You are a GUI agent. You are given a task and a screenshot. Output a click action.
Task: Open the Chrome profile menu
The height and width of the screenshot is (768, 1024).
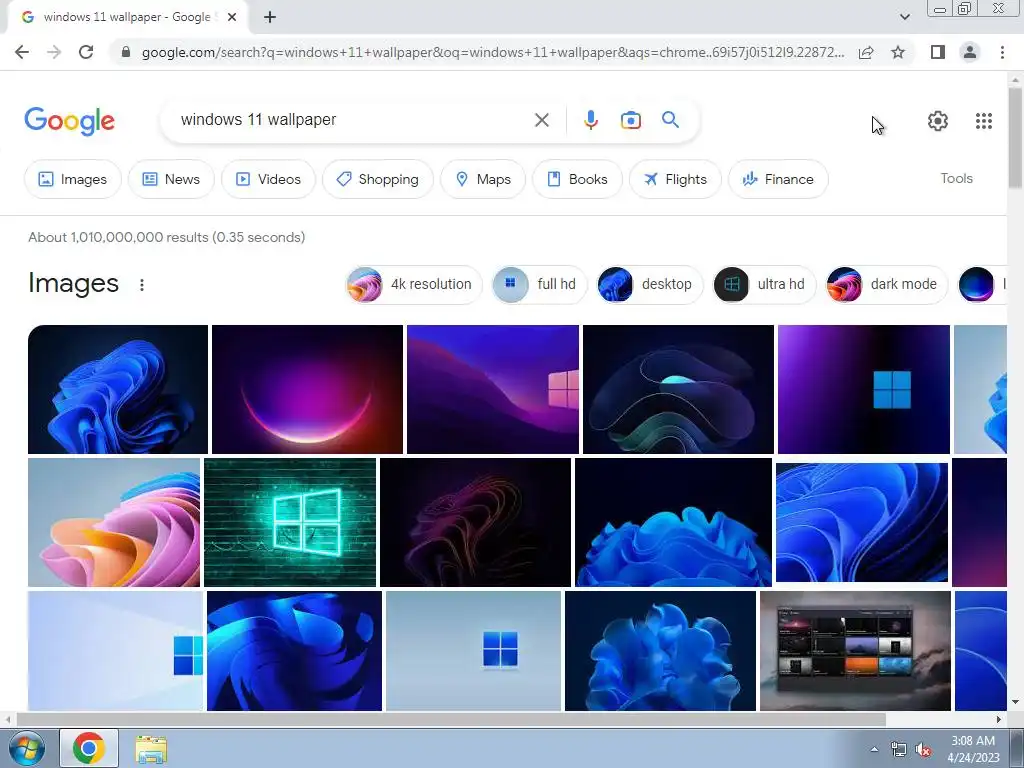pyautogui.click(x=970, y=52)
